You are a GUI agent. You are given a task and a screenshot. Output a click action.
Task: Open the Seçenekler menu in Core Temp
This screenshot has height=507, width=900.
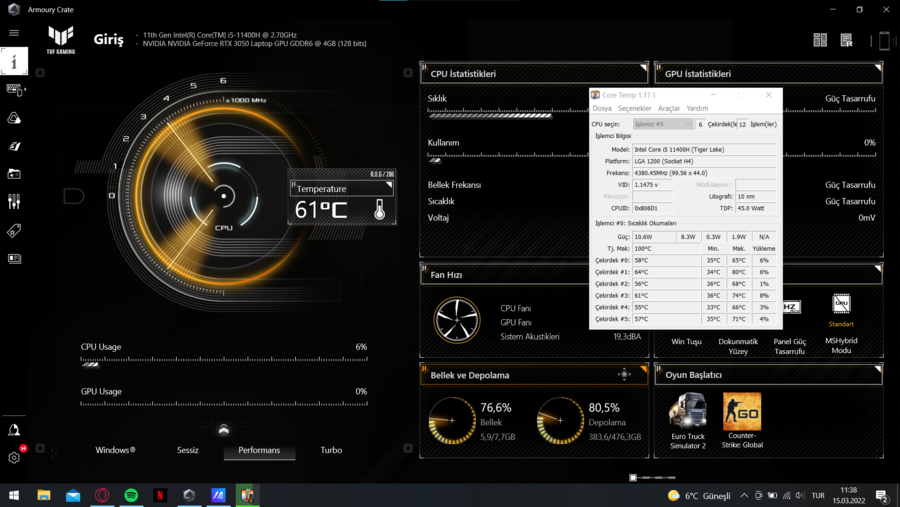635,108
